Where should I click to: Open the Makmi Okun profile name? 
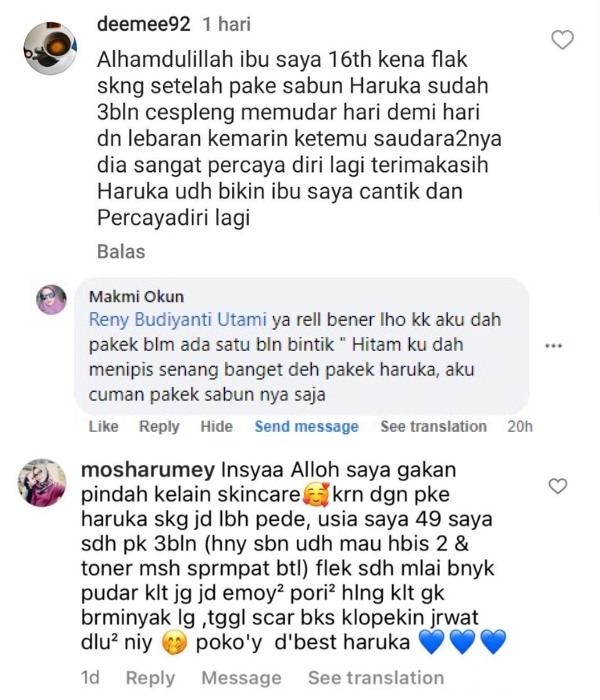point(136,296)
